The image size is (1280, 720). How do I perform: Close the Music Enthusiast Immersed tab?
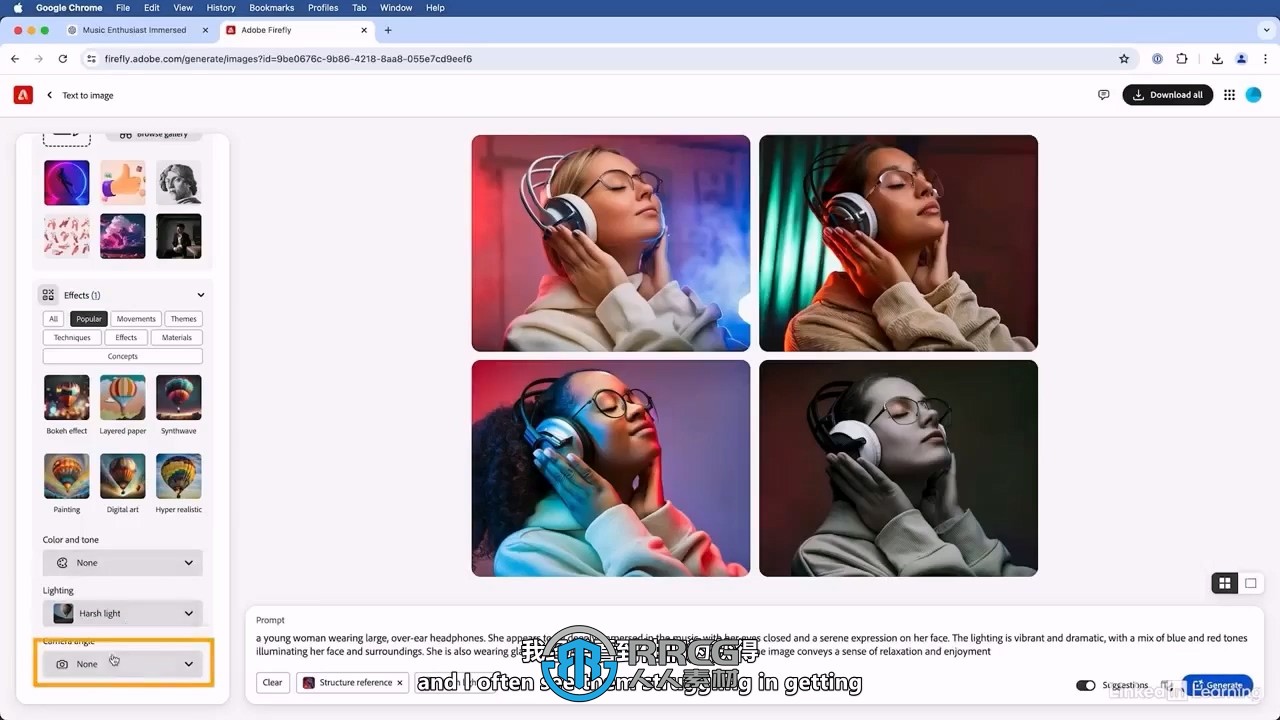205,30
